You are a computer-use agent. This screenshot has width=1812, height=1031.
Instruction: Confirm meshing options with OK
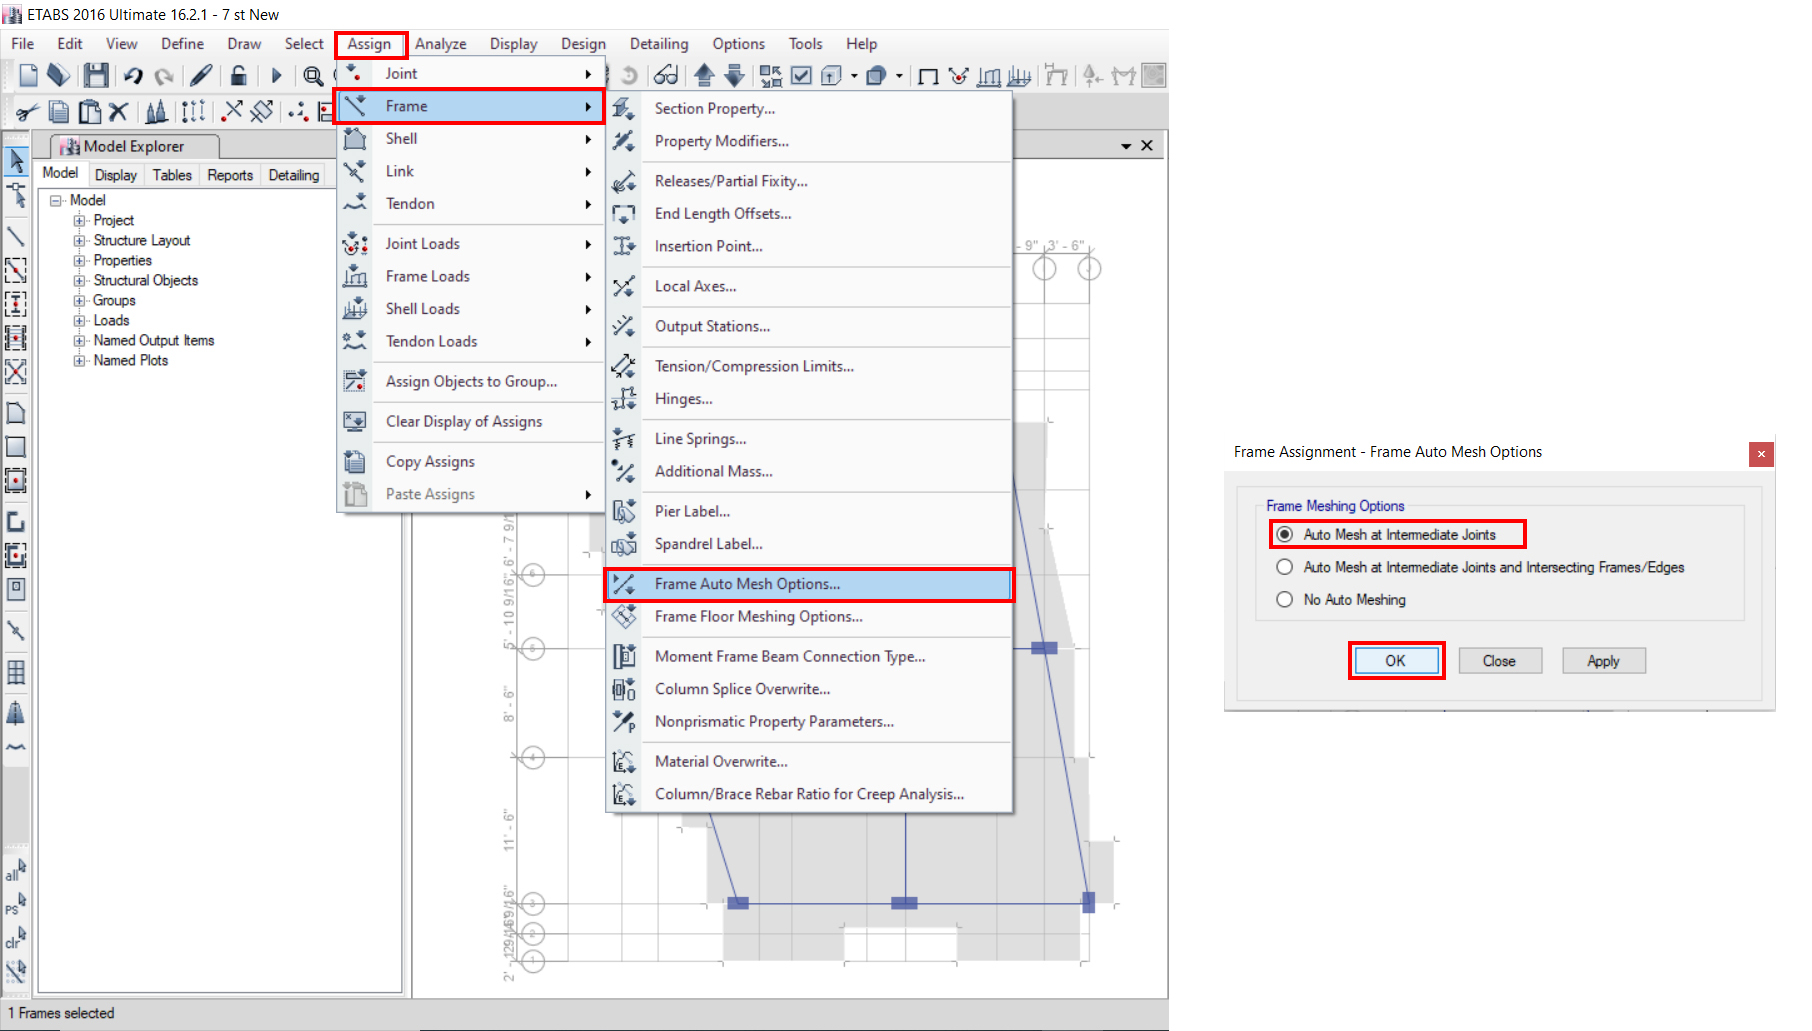tap(1396, 660)
